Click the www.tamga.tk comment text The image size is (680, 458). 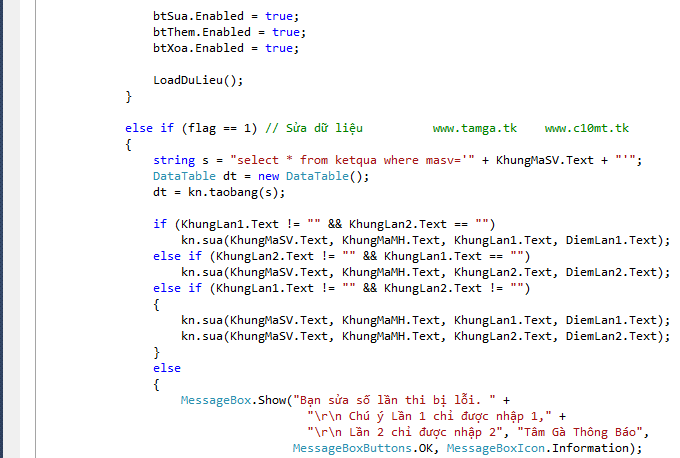(x=474, y=128)
